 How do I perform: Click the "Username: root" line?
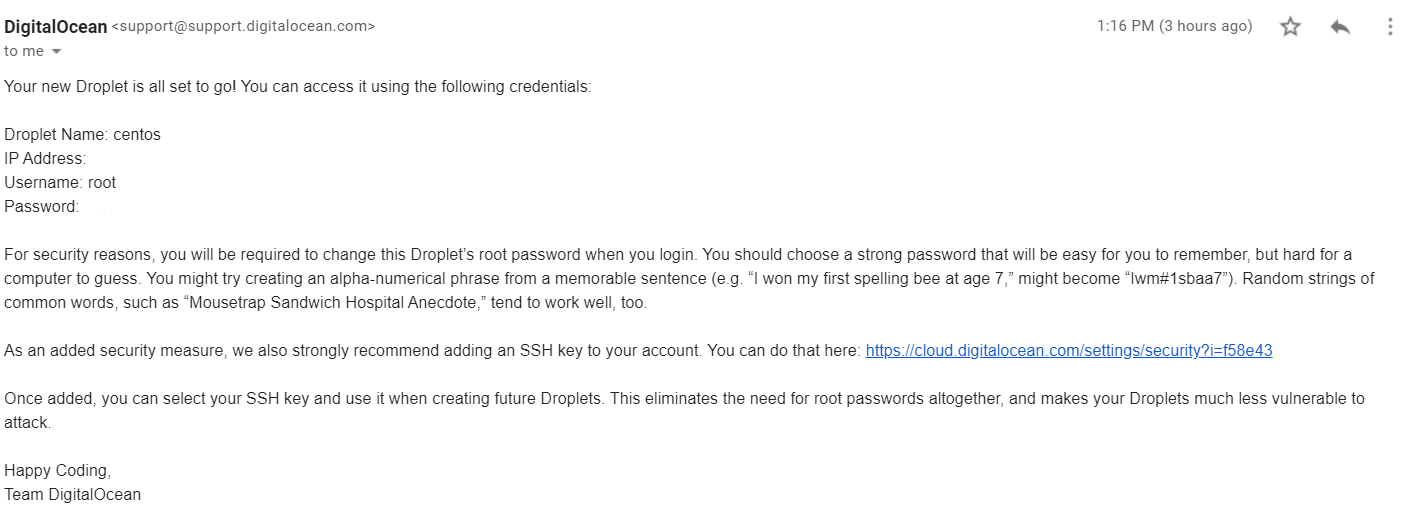pyautogui.click(x=60, y=182)
